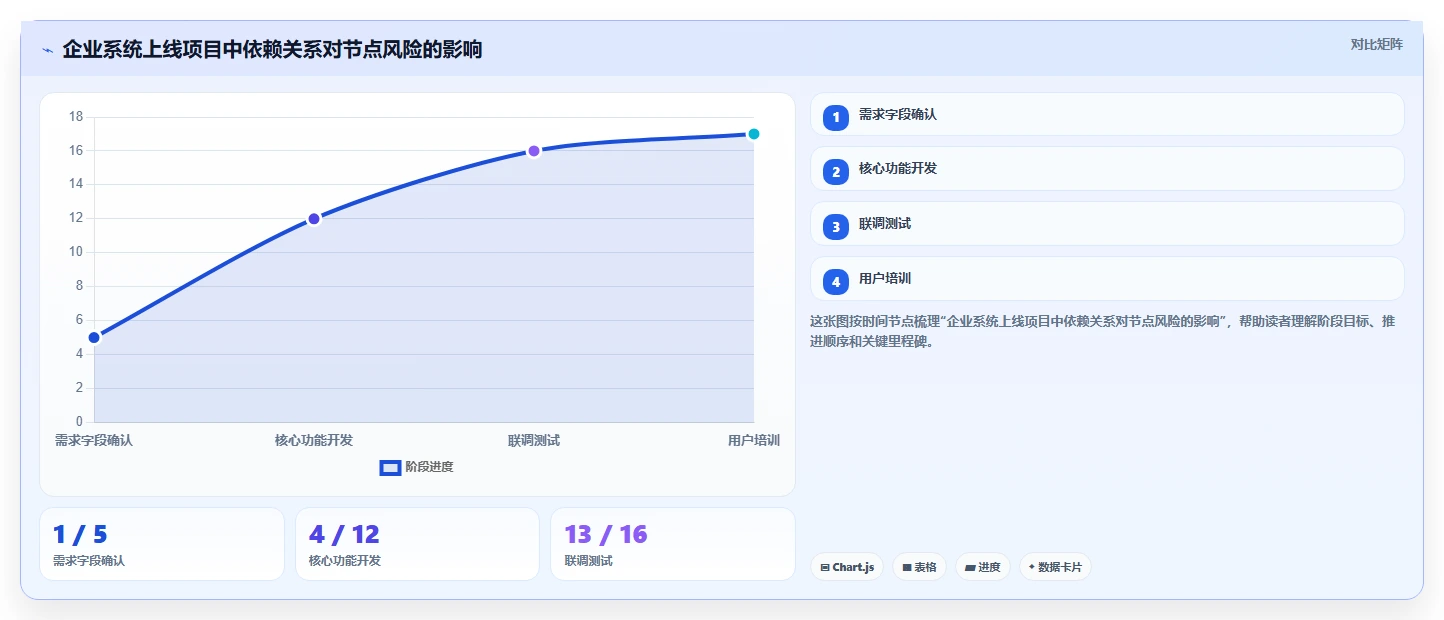
Task: Click the y-axis value 18
Action: (x=76, y=117)
